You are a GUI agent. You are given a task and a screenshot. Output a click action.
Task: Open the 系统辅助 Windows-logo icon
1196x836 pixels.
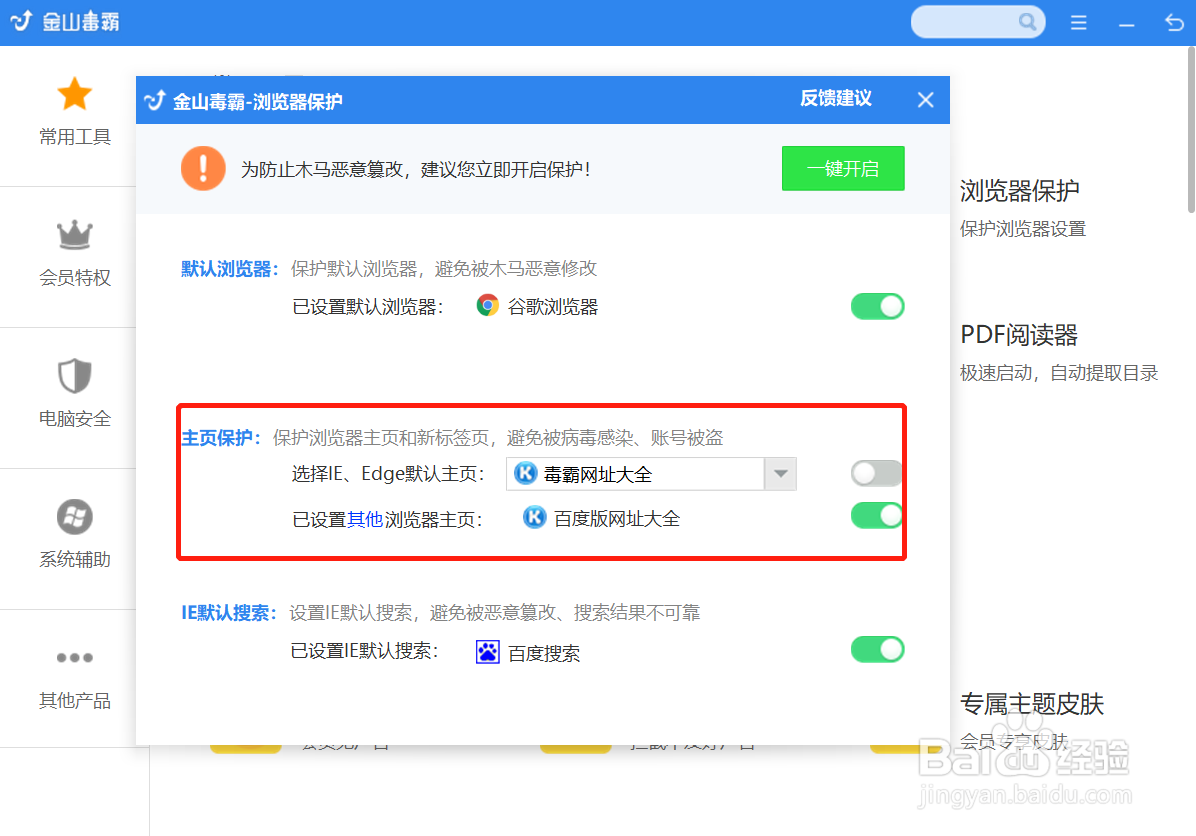tap(75, 517)
